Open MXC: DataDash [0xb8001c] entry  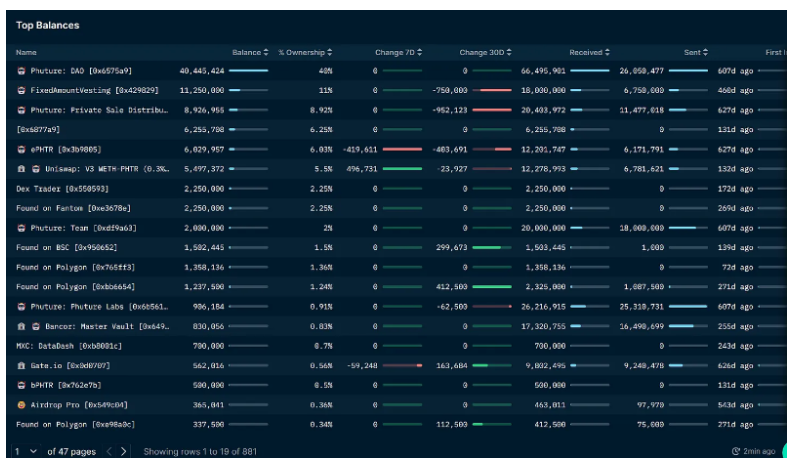pyautogui.click(x=69, y=346)
